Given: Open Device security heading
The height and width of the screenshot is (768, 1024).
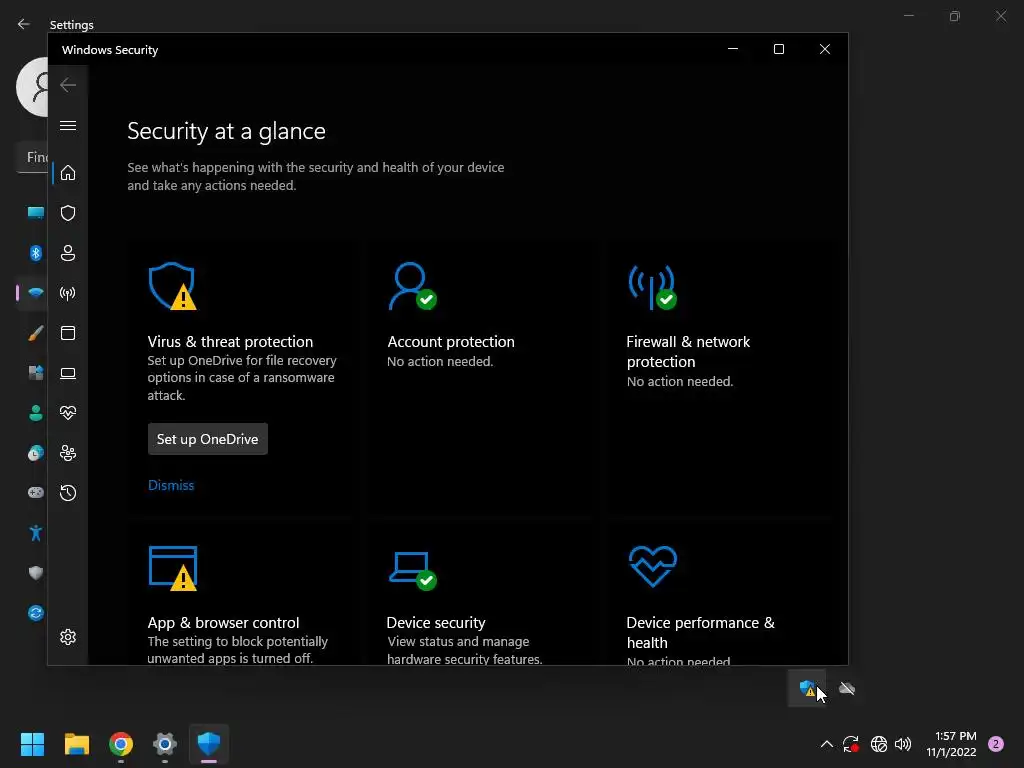Looking at the screenshot, I should pyautogui.click(x=436, y=622).
